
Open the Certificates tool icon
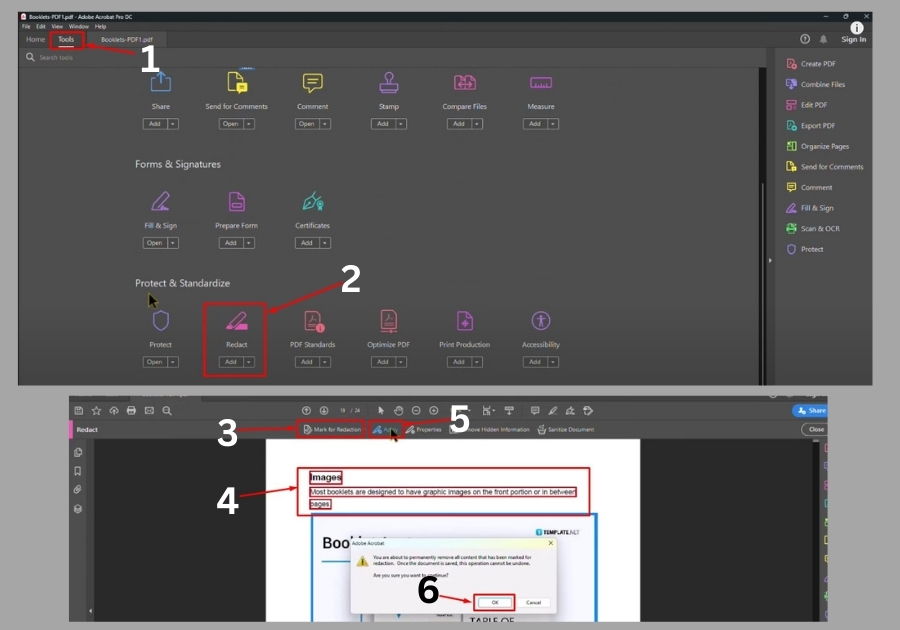(313, 201)
